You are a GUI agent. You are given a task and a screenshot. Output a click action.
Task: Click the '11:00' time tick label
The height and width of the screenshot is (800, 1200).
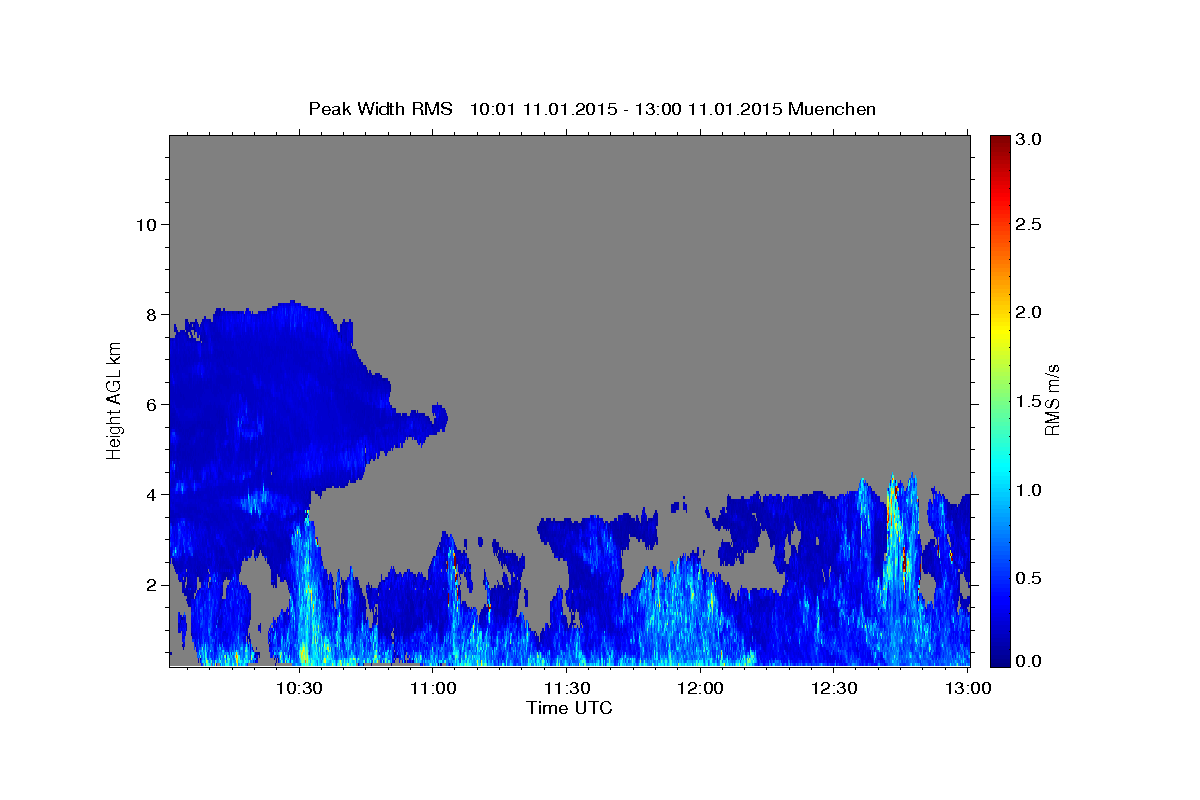pos(433,688)
